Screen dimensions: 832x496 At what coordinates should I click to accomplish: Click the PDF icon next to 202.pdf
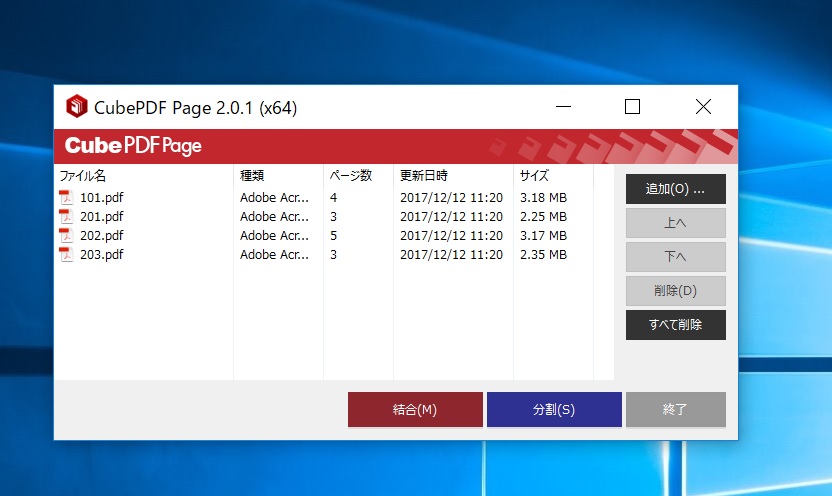coord(66,236)
